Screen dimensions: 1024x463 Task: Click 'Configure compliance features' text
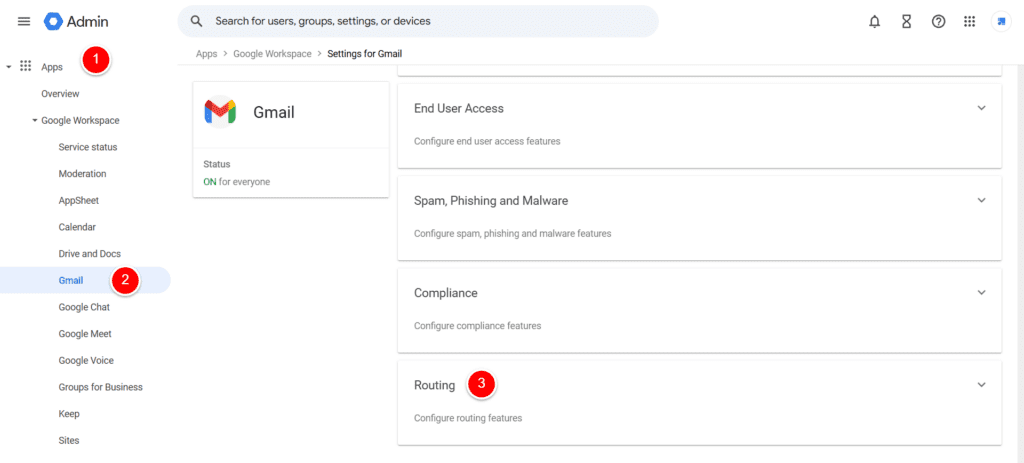[x=477, y=325]
